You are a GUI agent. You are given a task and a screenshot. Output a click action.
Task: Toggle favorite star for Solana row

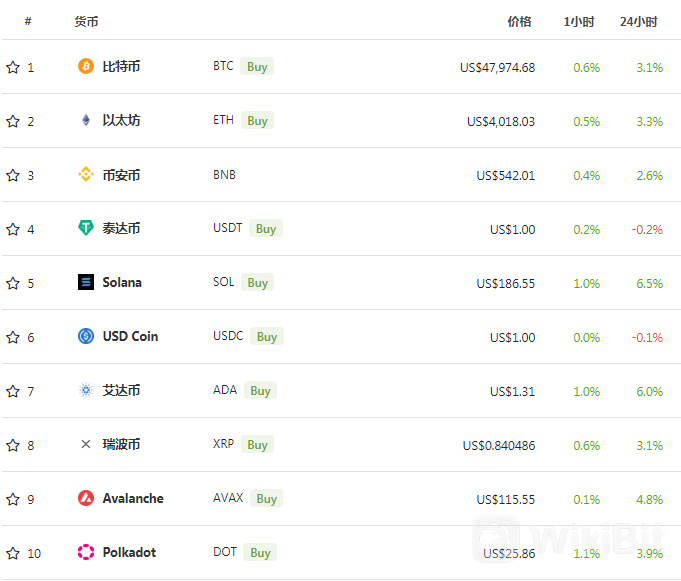tap(13, 283)
